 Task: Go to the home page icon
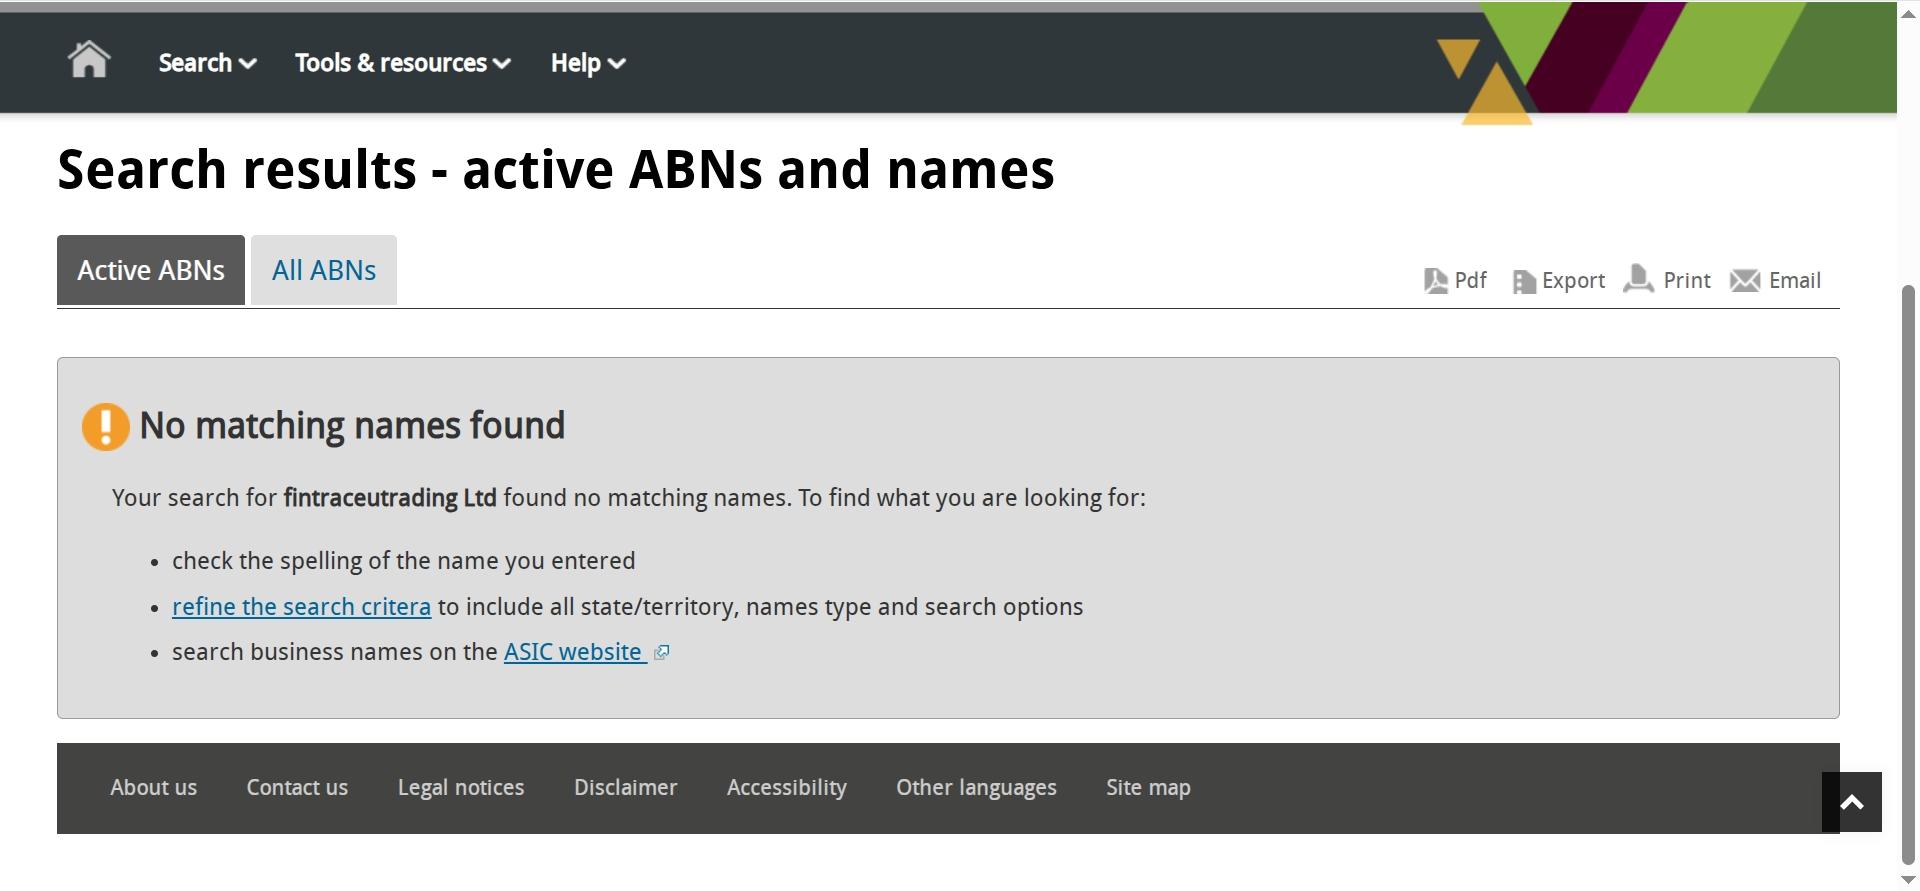pyautogui.click(x=88, y=60)
